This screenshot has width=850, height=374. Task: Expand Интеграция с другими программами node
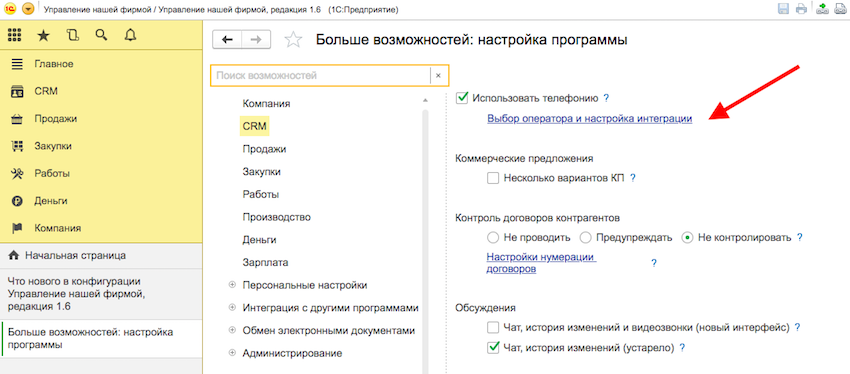(x=232, y=307)
